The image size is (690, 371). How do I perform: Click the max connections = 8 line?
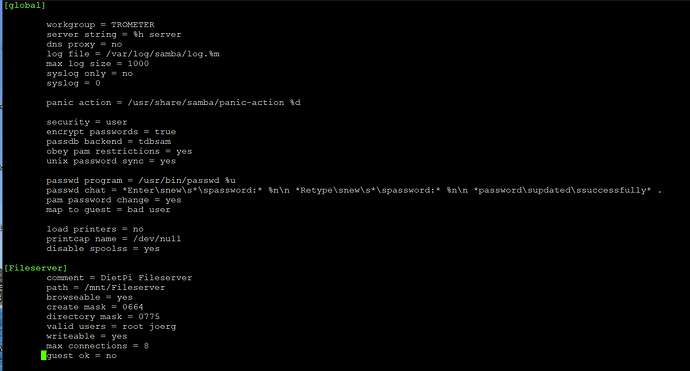click(97, 345)
